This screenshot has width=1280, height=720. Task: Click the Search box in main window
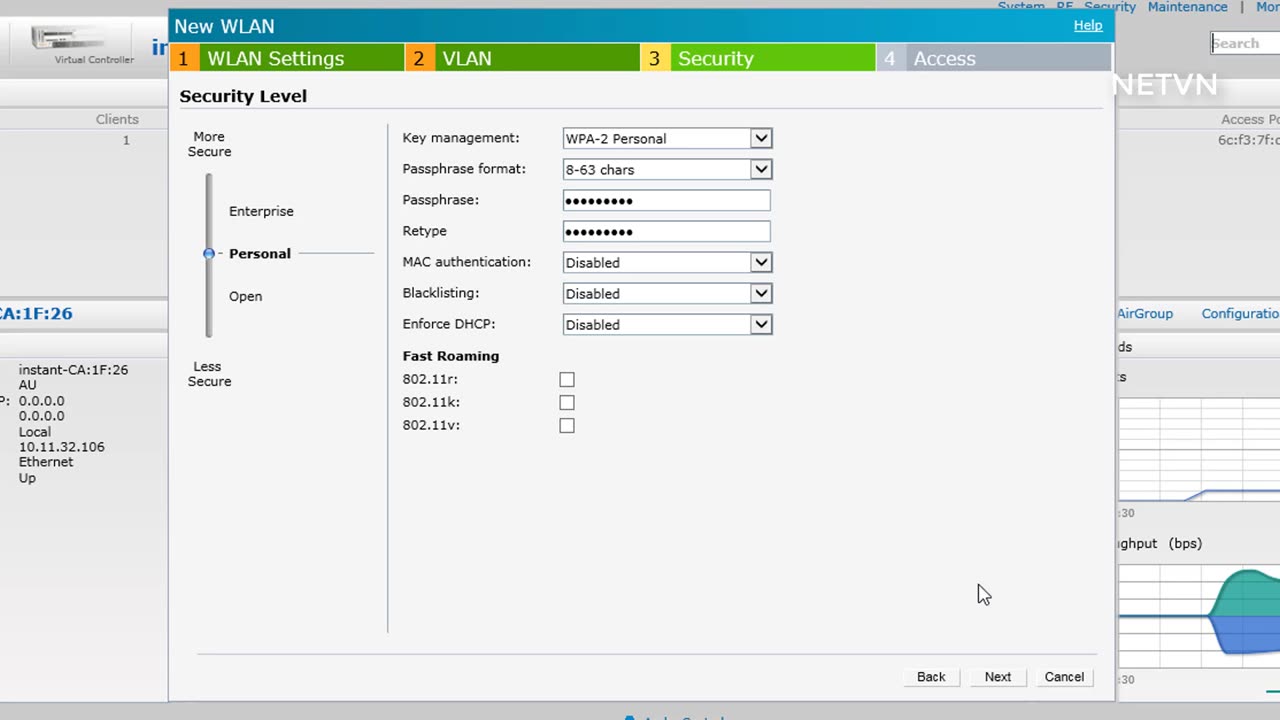point(1245,43)
